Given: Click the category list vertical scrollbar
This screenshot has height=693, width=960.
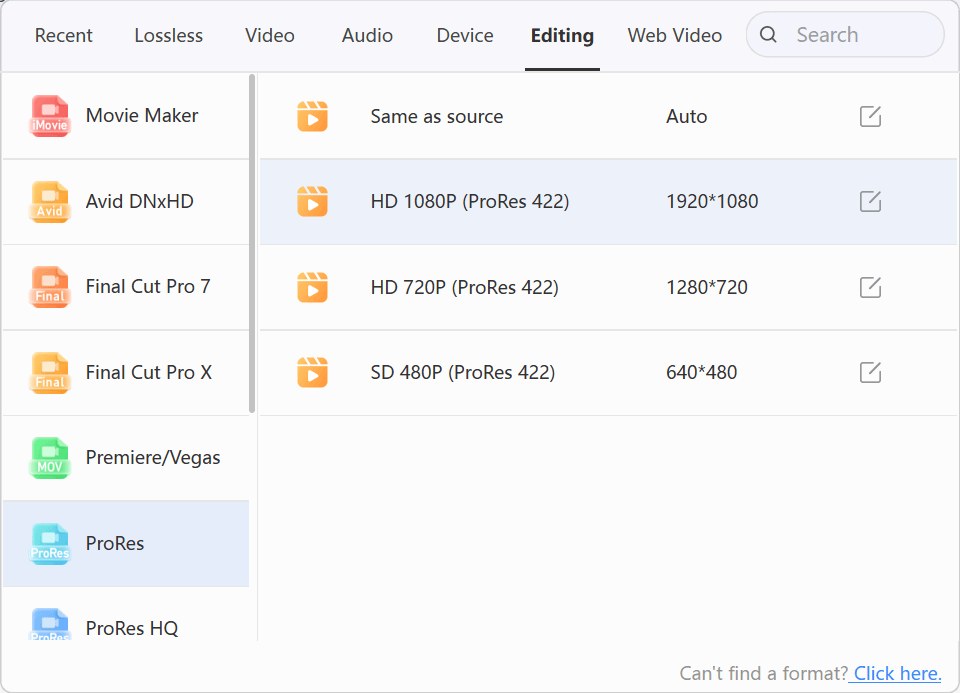Looking at the screenshot, I should coord(252,244).
